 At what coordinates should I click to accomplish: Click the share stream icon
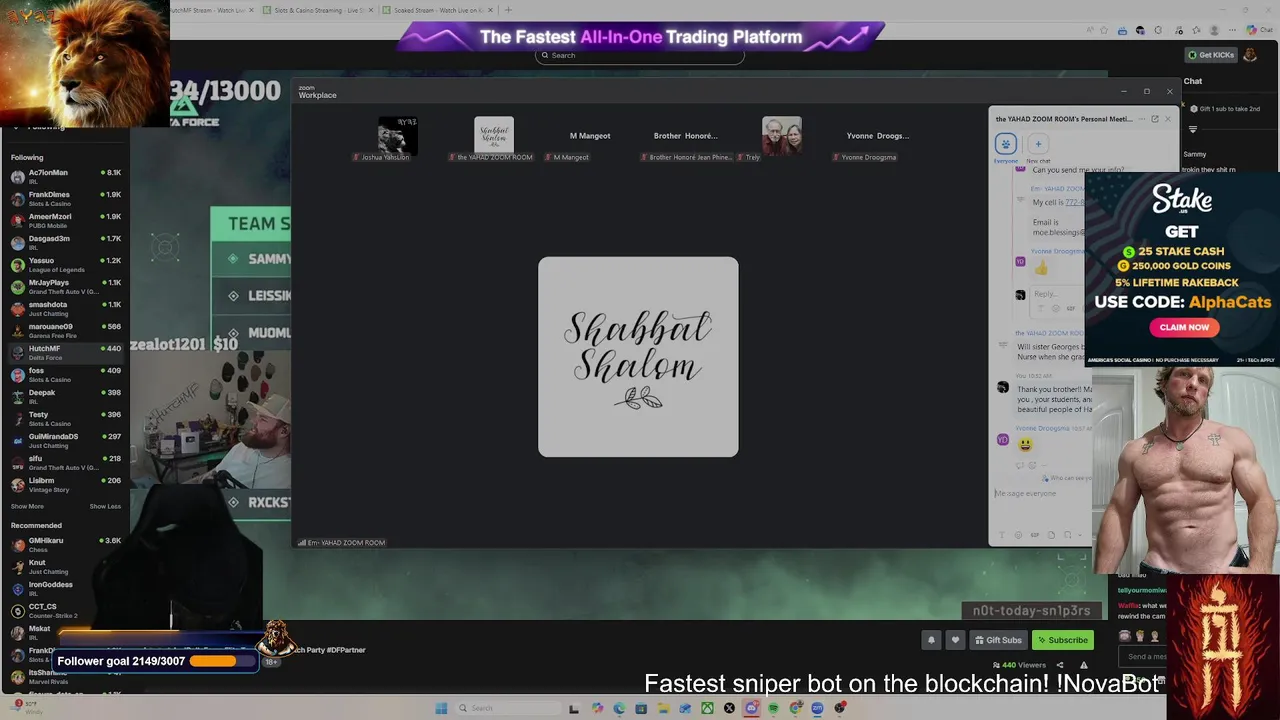1062,665
